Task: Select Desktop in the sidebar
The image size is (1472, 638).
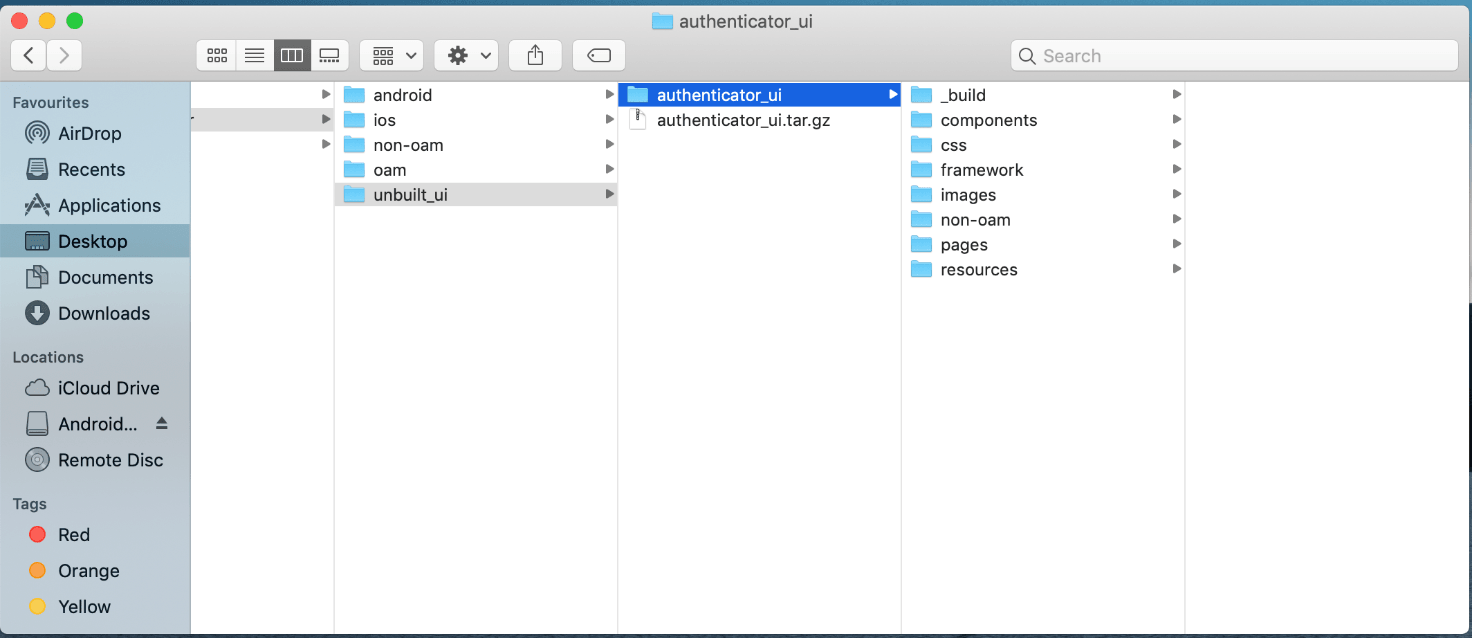Action: point(94,241)
